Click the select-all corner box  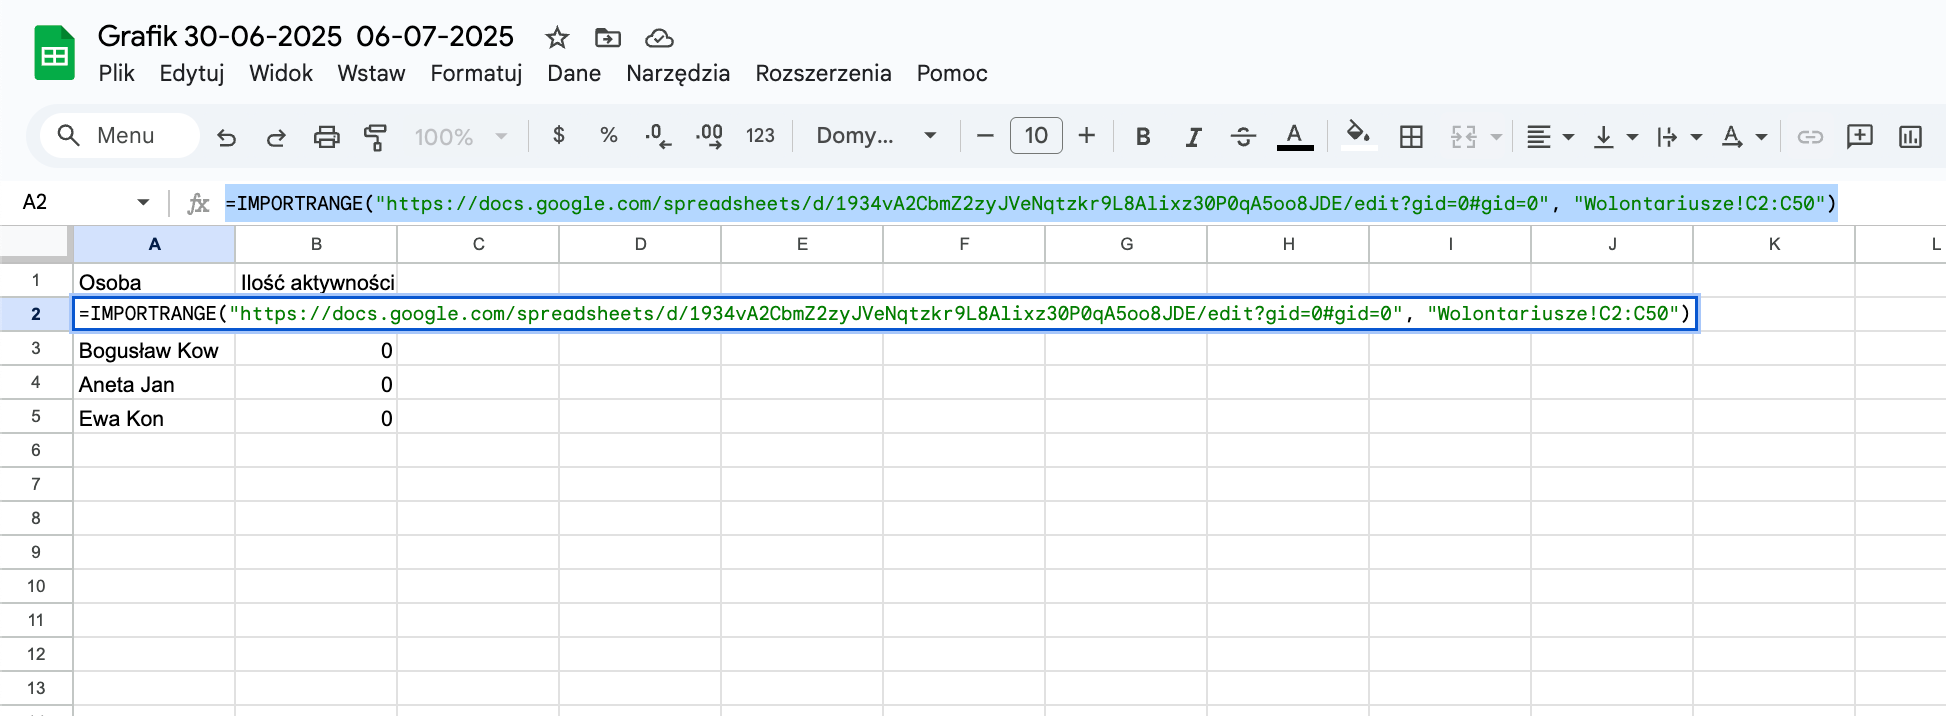tap(36, 244)
